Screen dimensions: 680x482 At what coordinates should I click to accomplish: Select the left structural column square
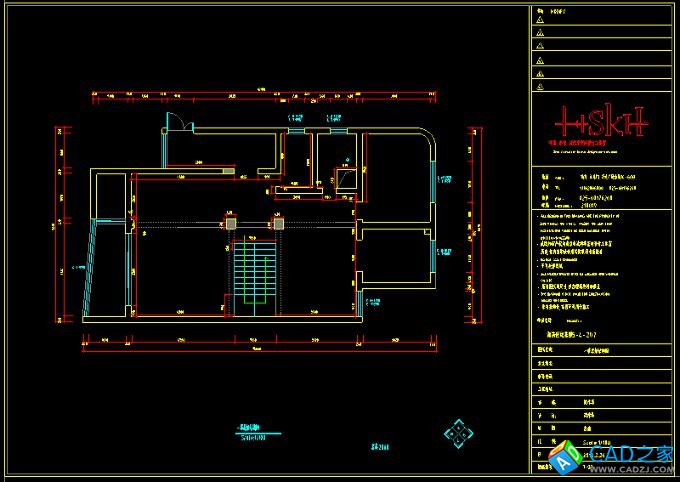(x=231, y=225)
